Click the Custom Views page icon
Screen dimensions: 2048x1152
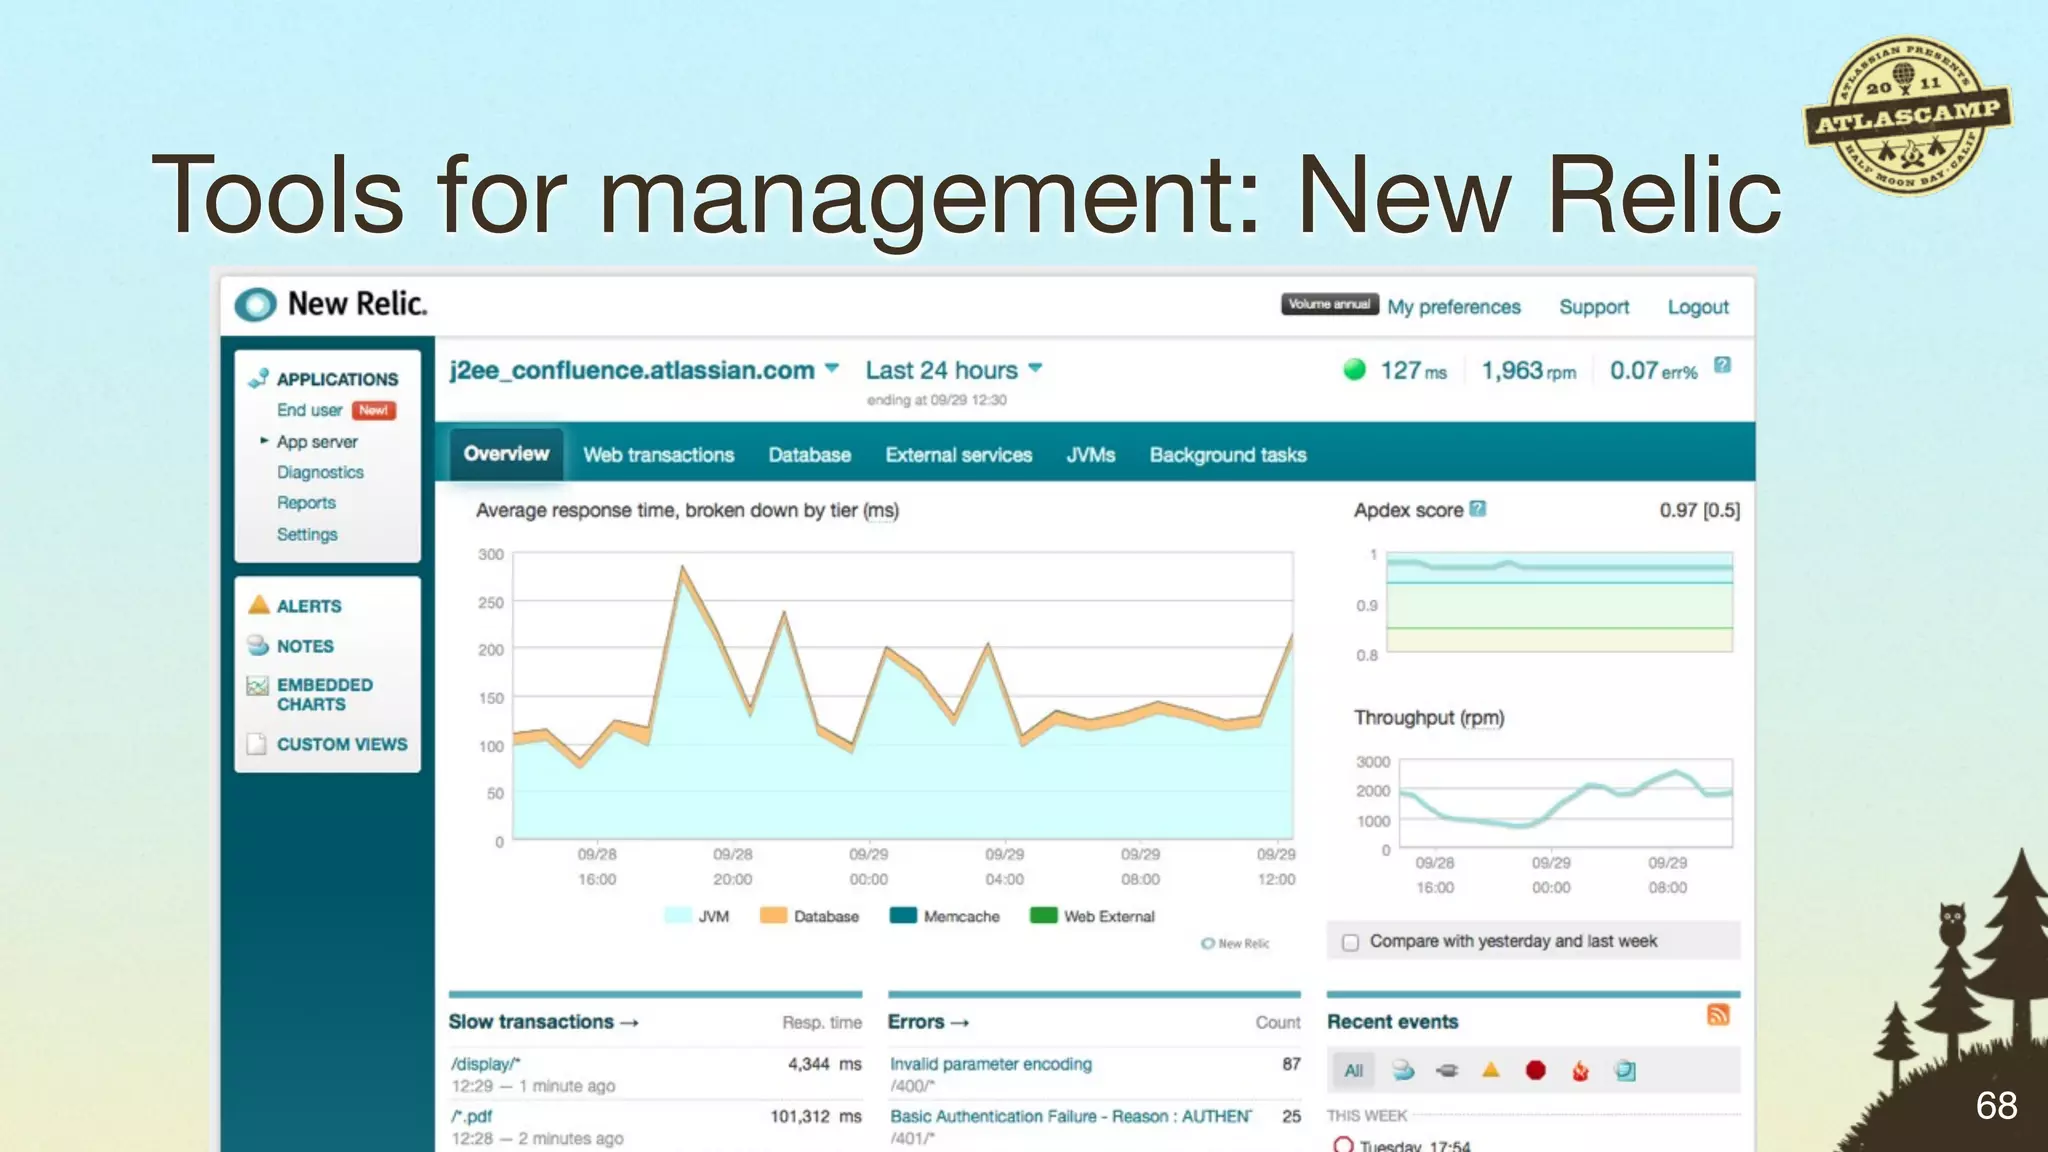257,744
